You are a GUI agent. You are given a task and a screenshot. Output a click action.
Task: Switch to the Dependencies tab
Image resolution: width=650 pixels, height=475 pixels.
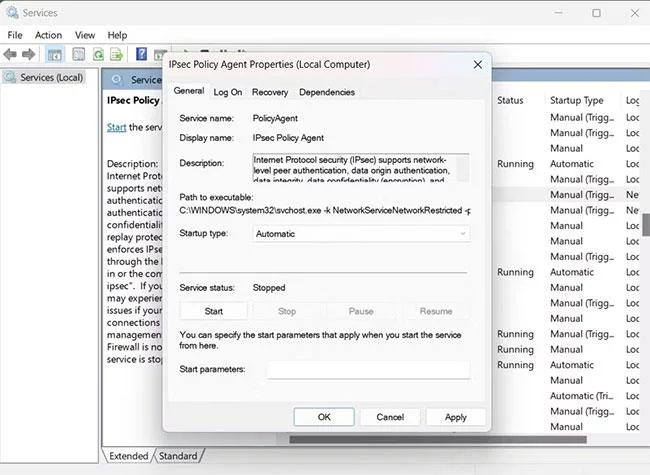click(x=327, y=92)
